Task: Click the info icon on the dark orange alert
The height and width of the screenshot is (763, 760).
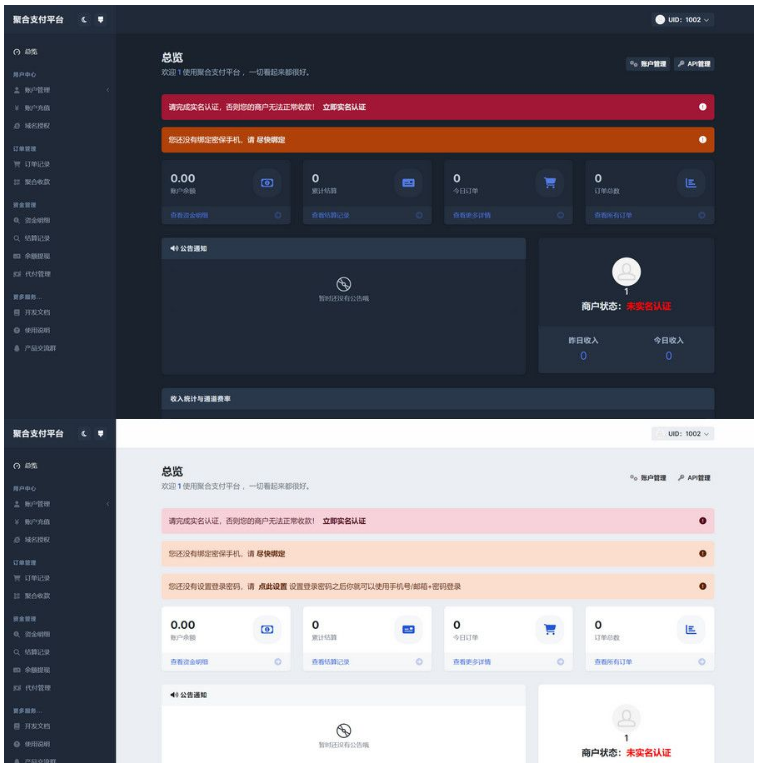Action: (x=702, y=139)
